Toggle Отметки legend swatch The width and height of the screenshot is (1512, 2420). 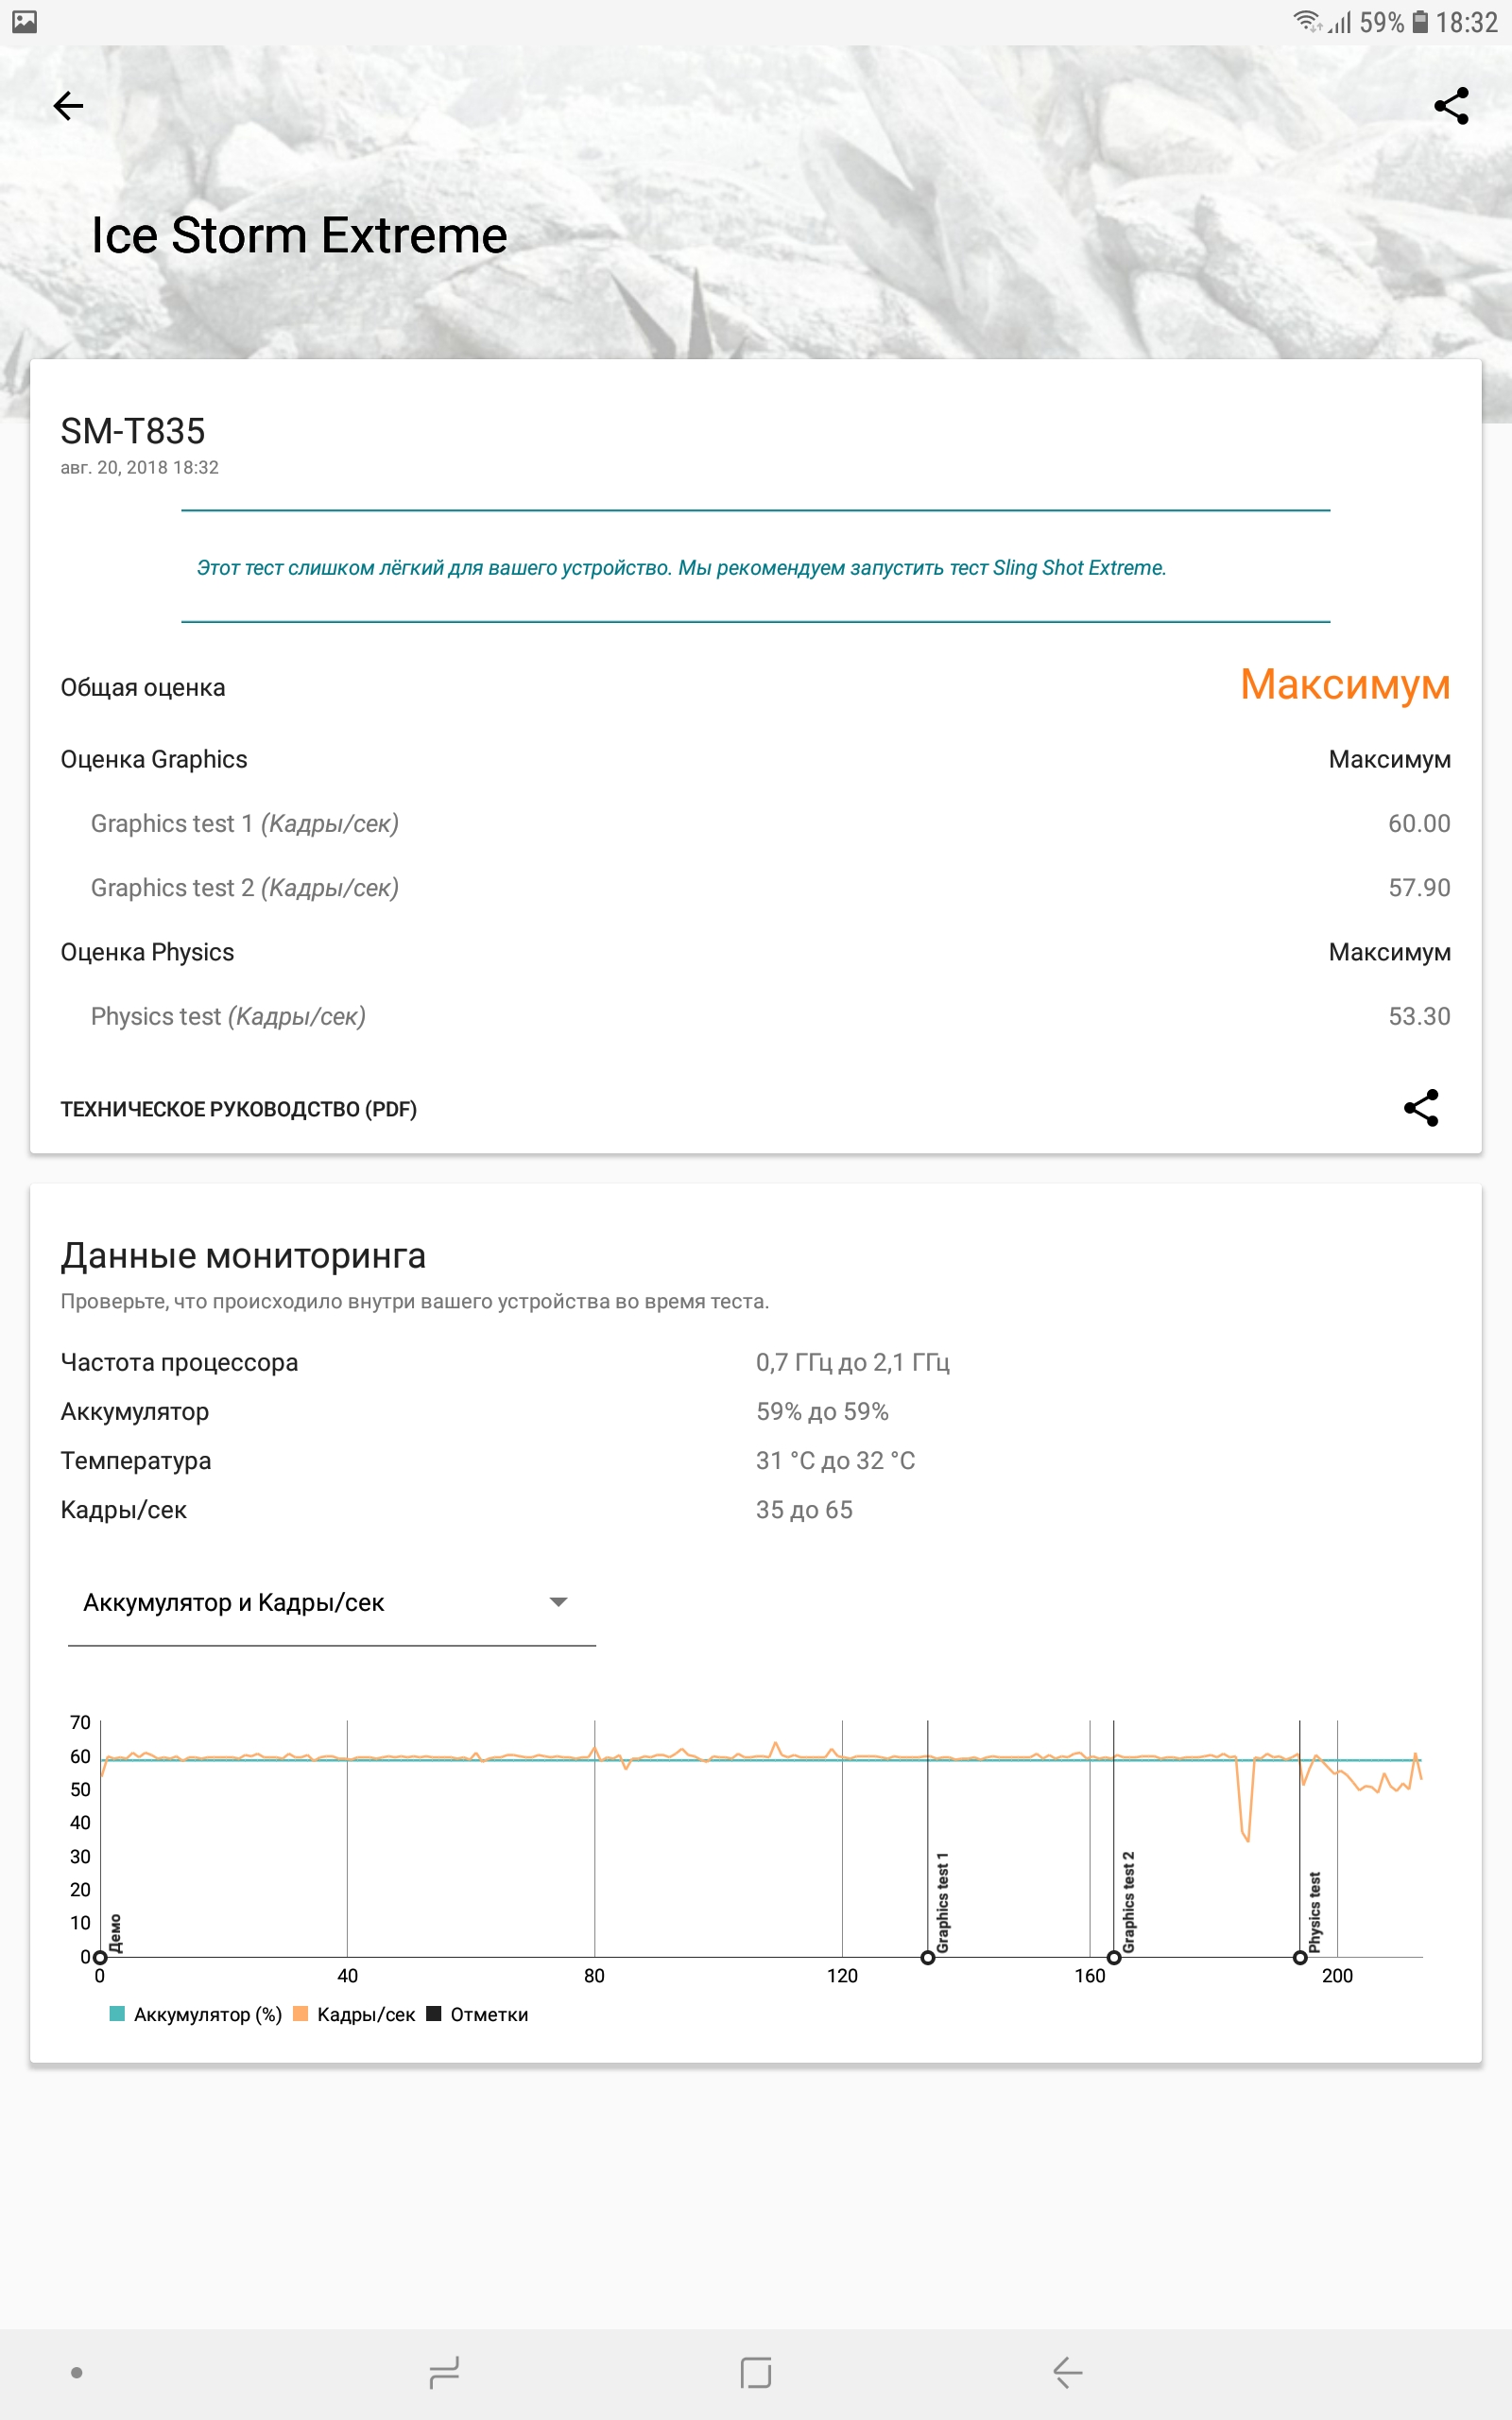(434, 2014)
